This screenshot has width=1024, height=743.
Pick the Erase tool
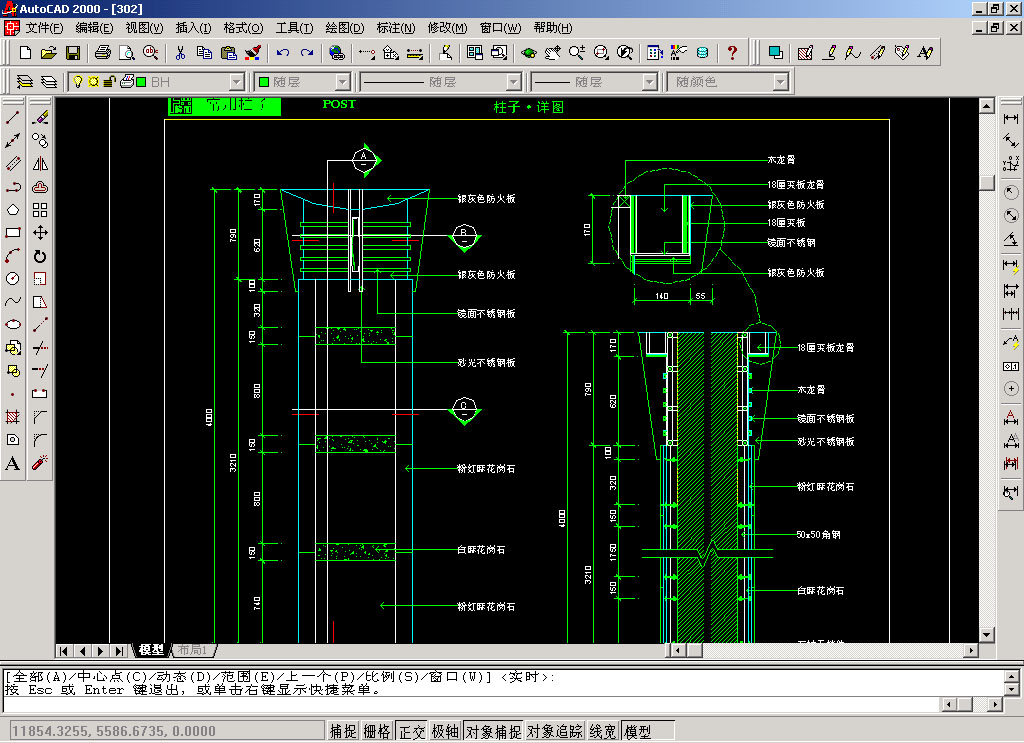click(40, 118)
